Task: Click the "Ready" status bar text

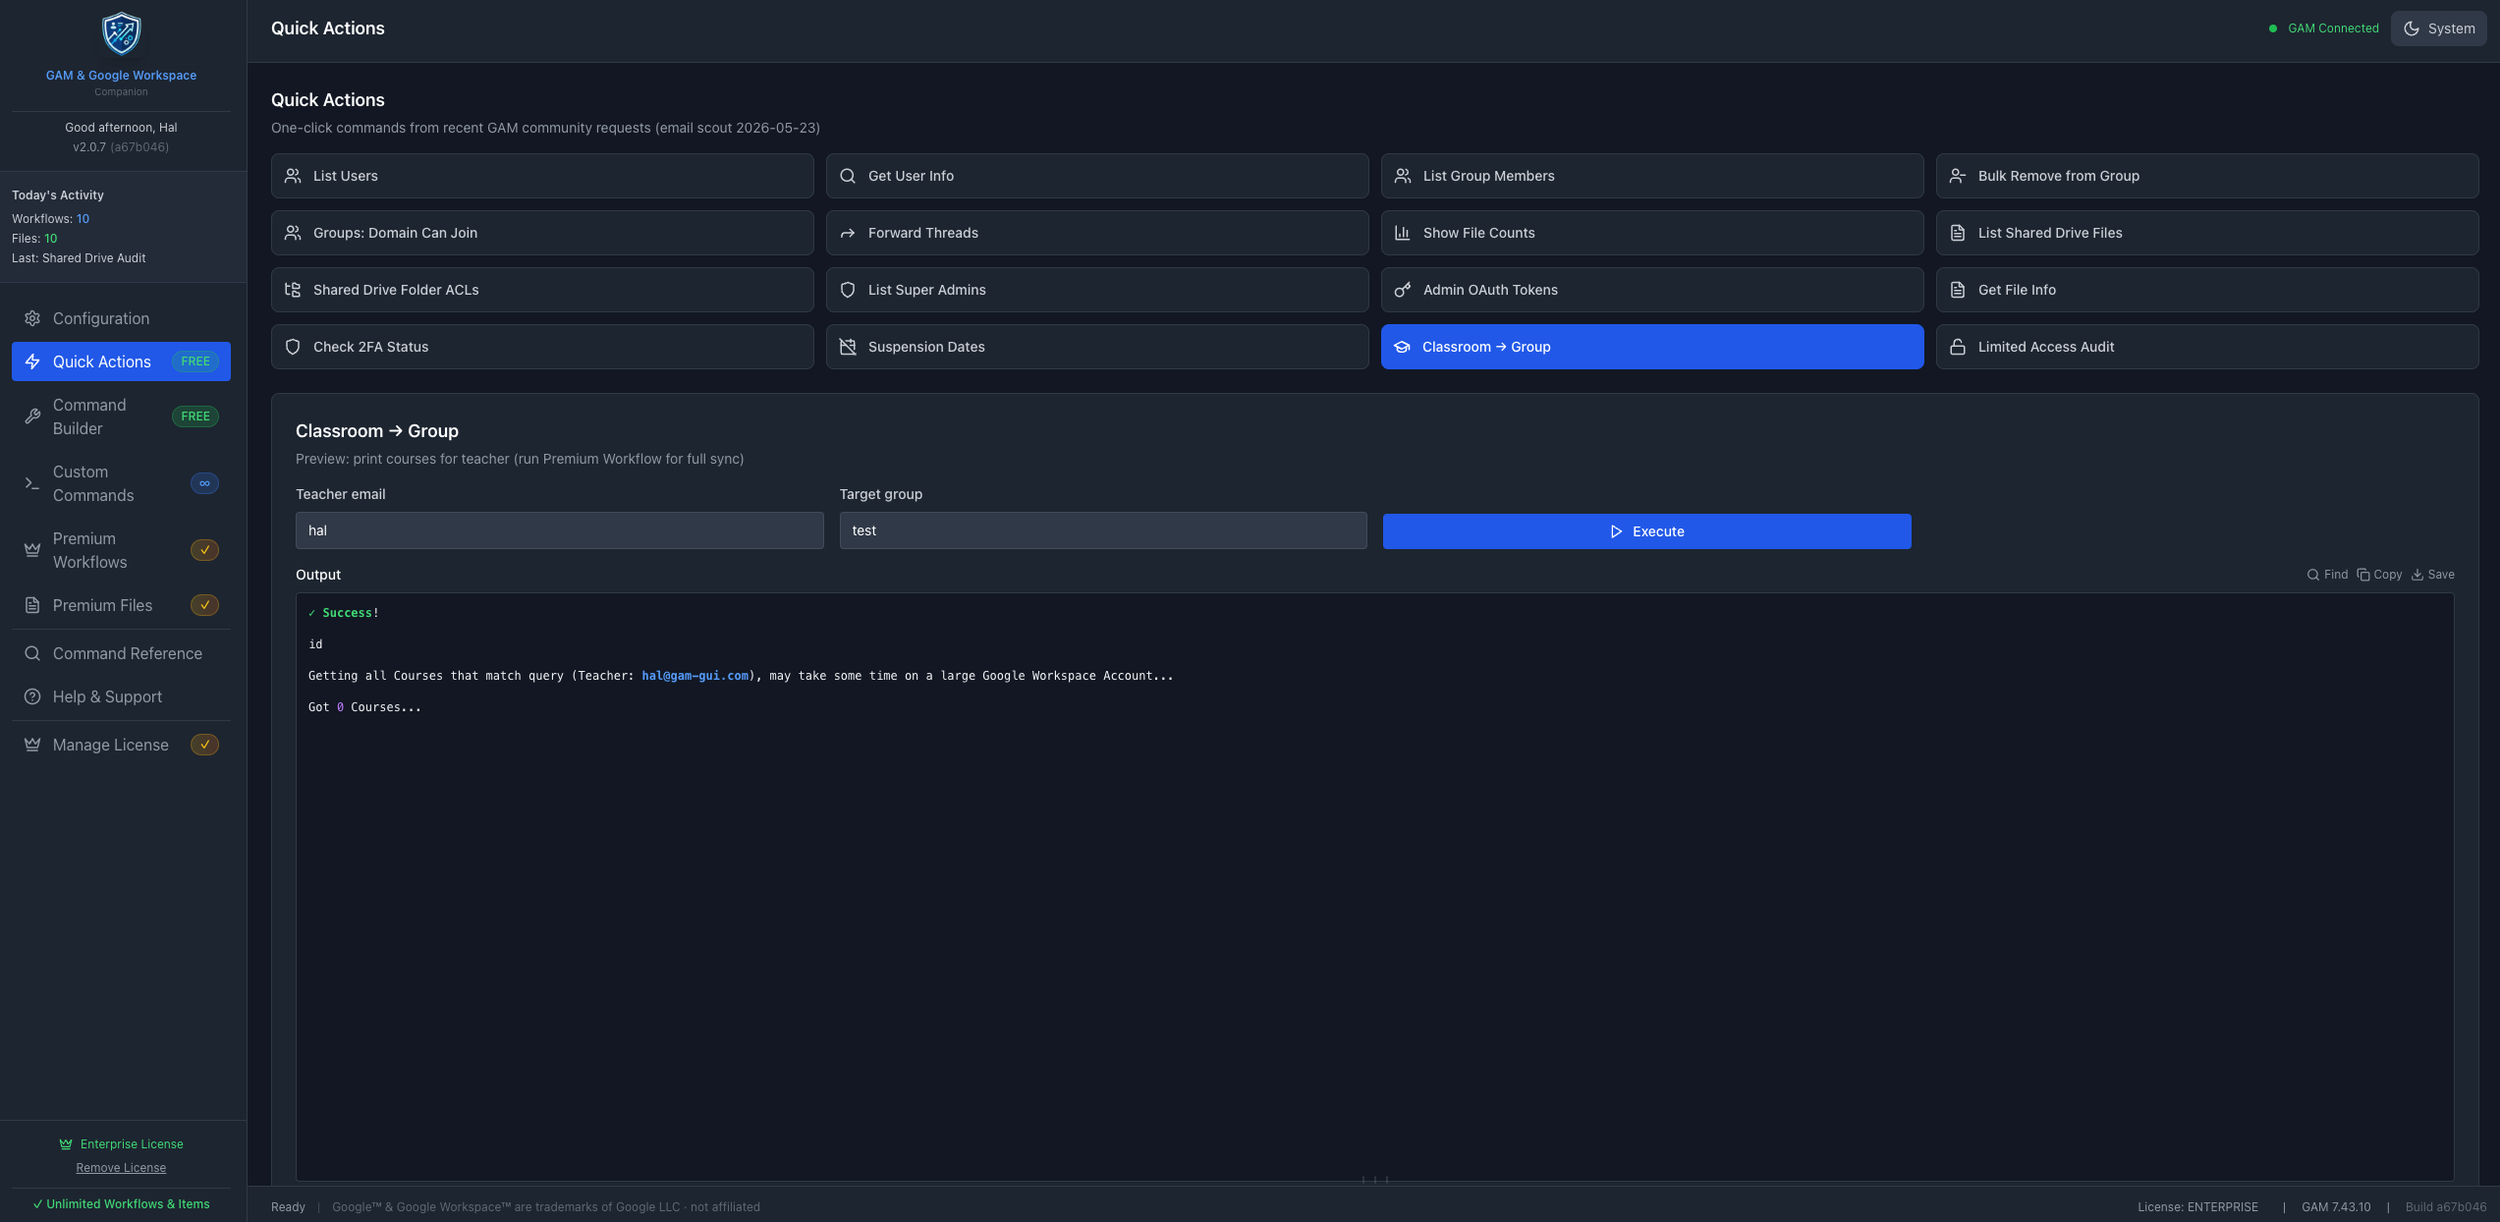Action: [x=288, y=1207]
